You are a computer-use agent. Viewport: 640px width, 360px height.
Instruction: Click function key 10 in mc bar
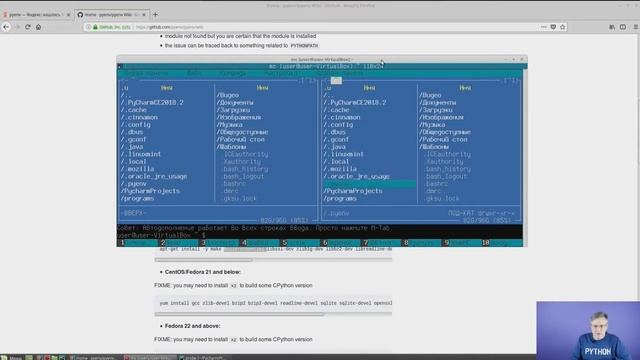click(x=502, y=243)
